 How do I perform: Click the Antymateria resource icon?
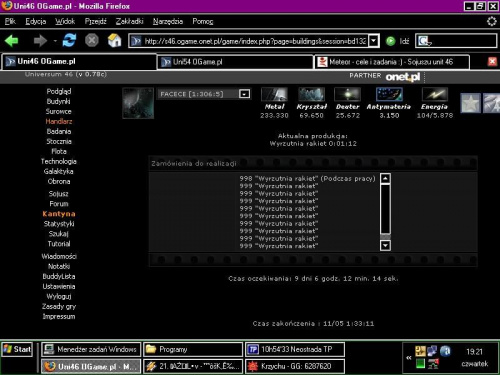tap(389, 94)
